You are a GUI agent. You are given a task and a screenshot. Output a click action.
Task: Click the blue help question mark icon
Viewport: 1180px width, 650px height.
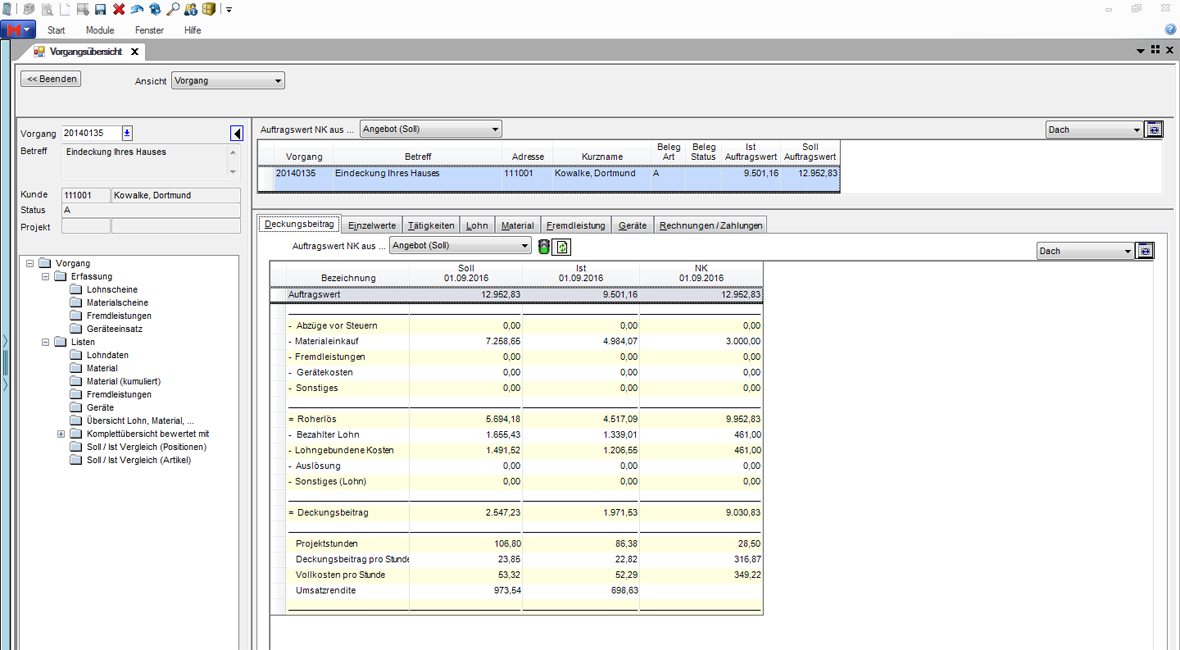[x=1170, y=30]
